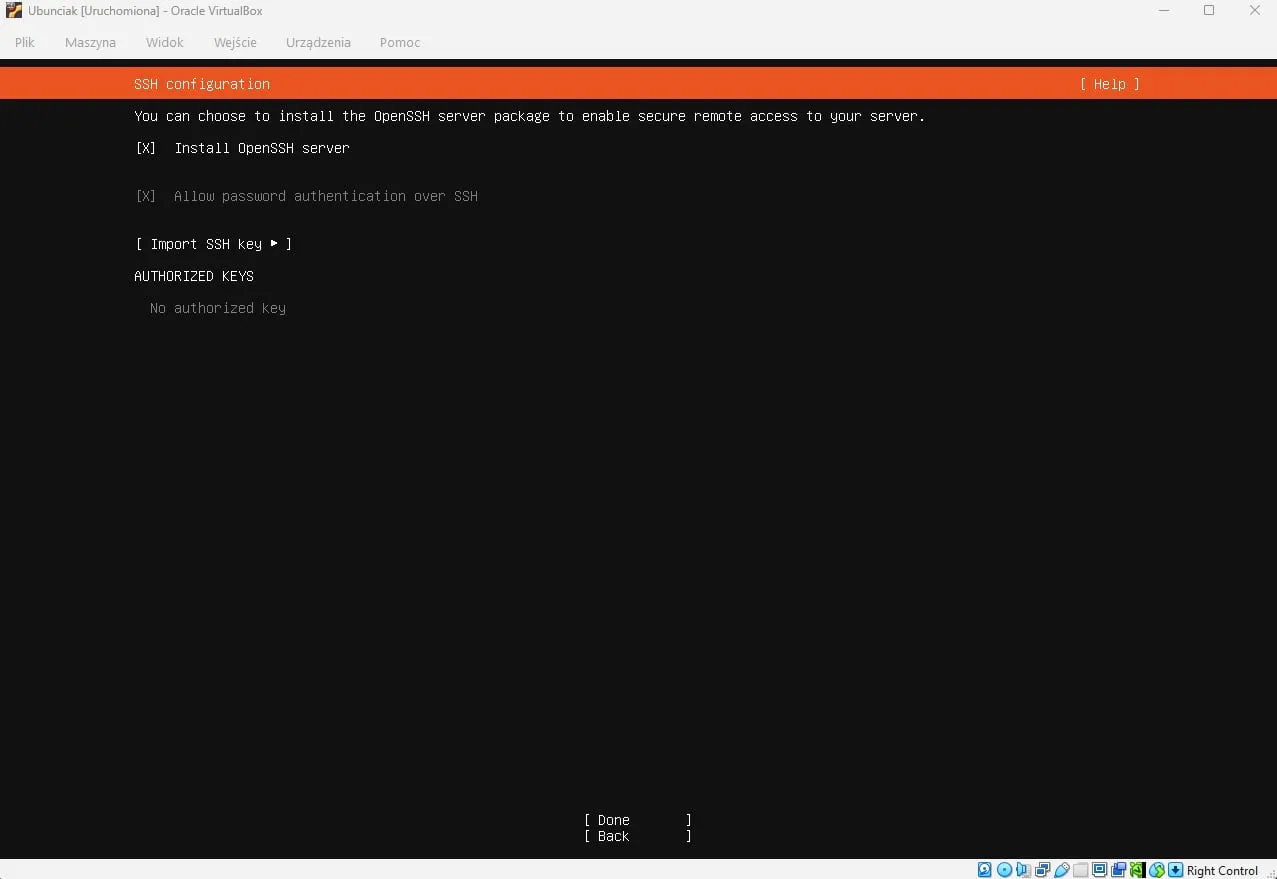Open the Import SSH key option
The width and height of the screenshot is (1277, 879).
click(x=214, y=244)
